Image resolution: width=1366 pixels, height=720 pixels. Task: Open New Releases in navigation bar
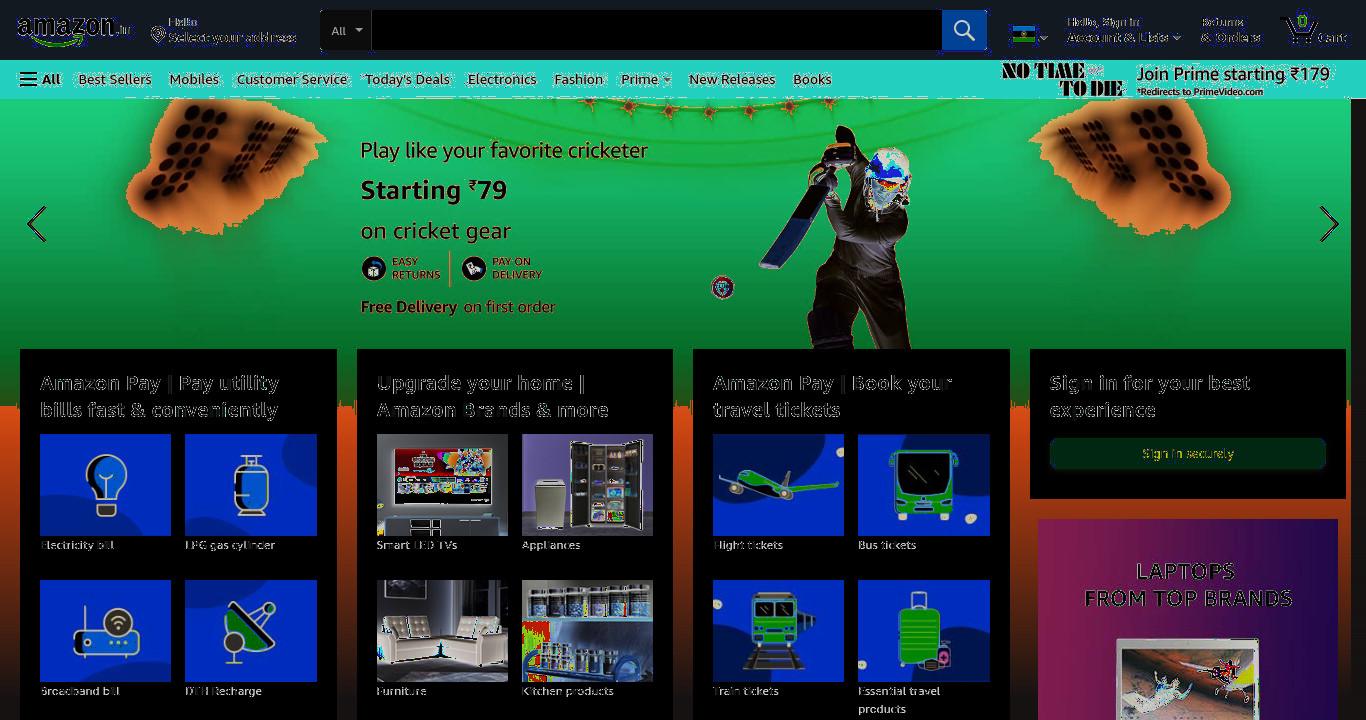[732, 79]
